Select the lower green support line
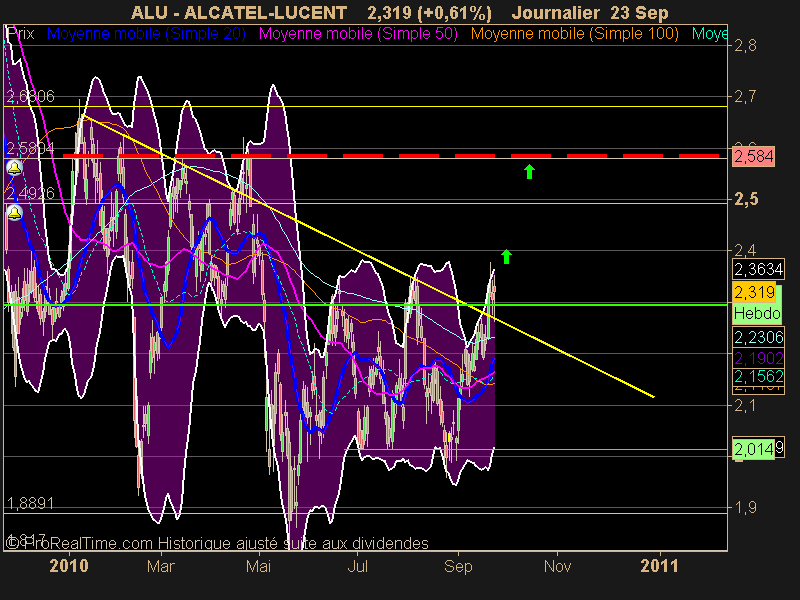The image size is (800, 600). (x=537, y=449)
